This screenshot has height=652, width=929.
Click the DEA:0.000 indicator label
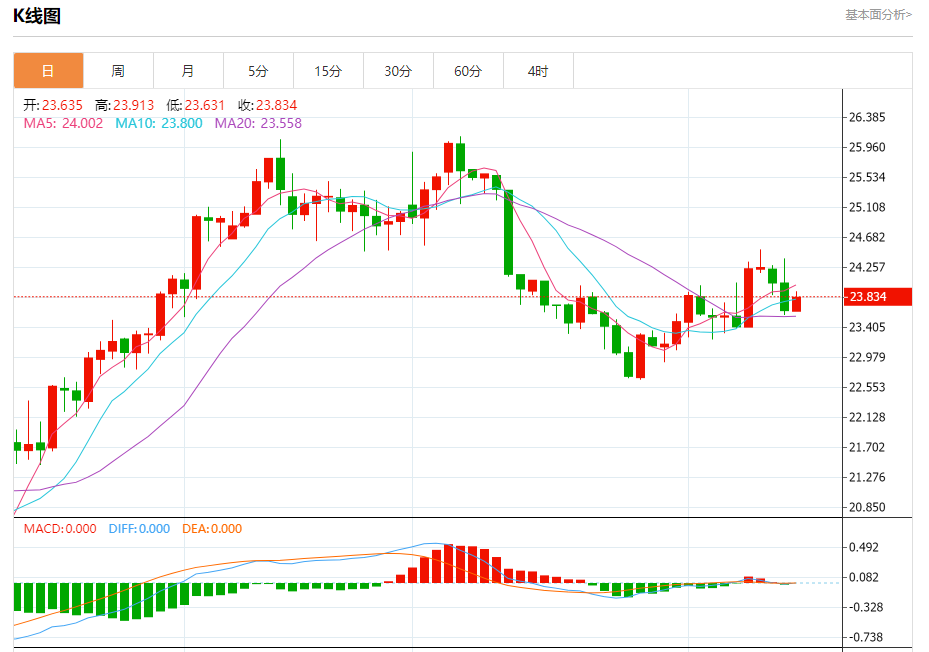tap(212, 529)
